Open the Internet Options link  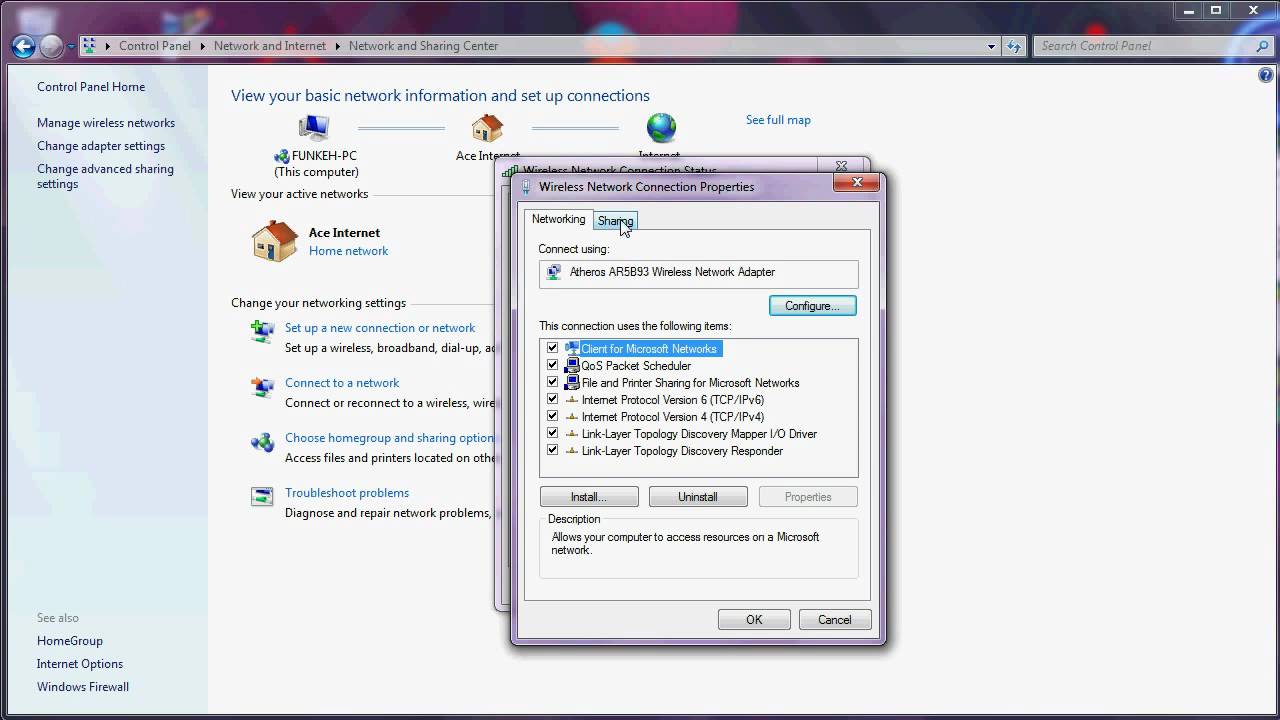coord(80,664)
